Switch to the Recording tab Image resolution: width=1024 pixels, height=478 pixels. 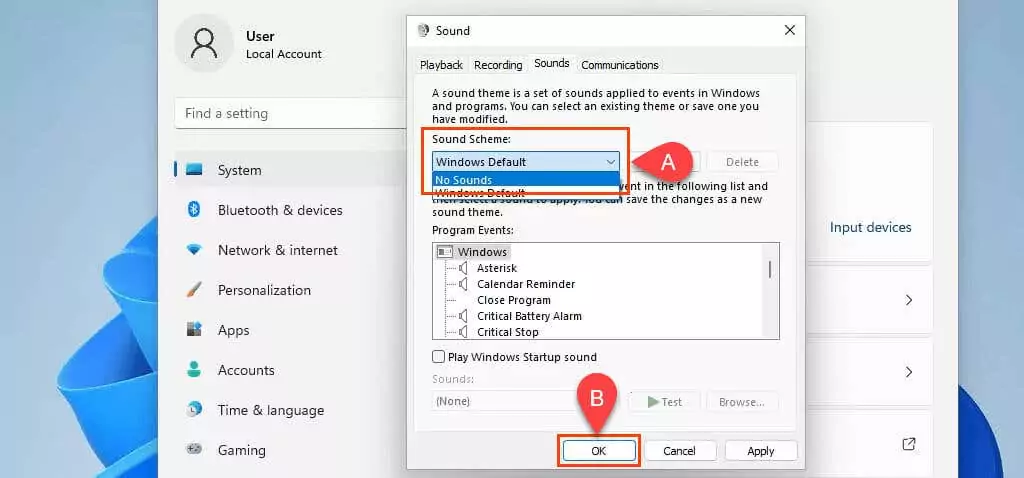498,65
